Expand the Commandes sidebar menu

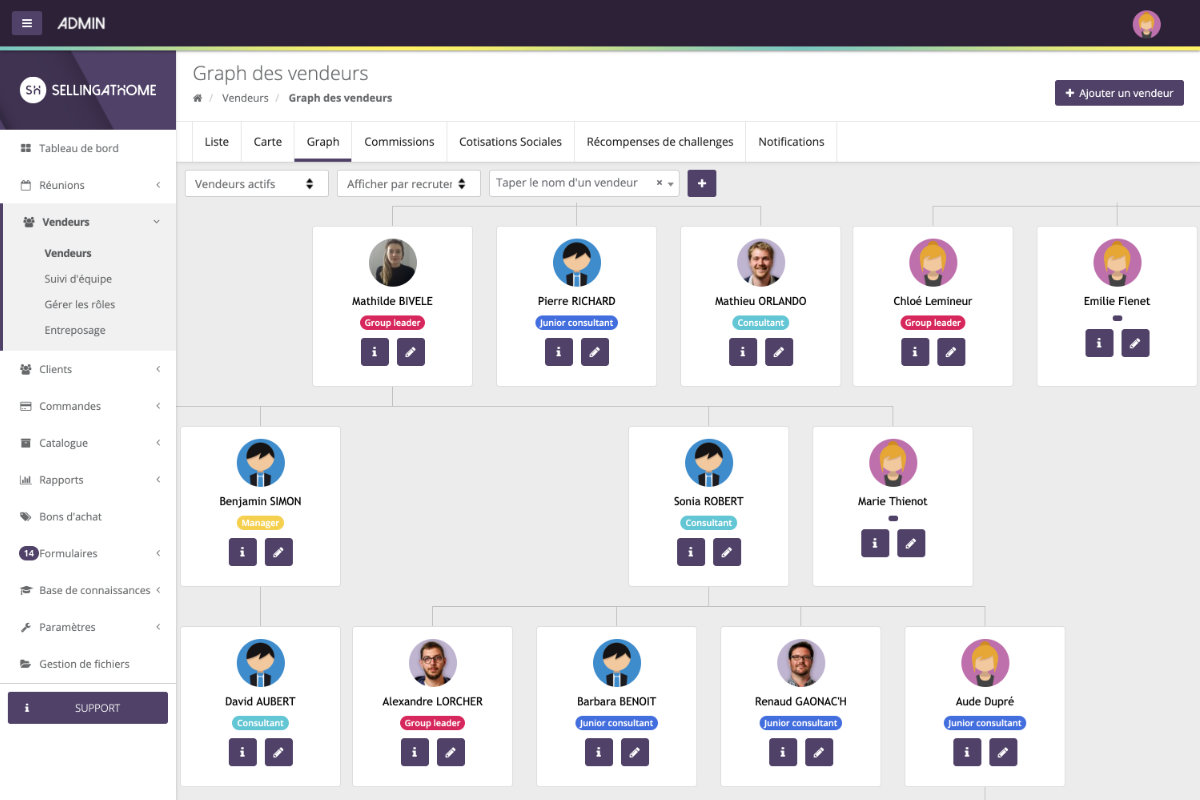[88, 406]
